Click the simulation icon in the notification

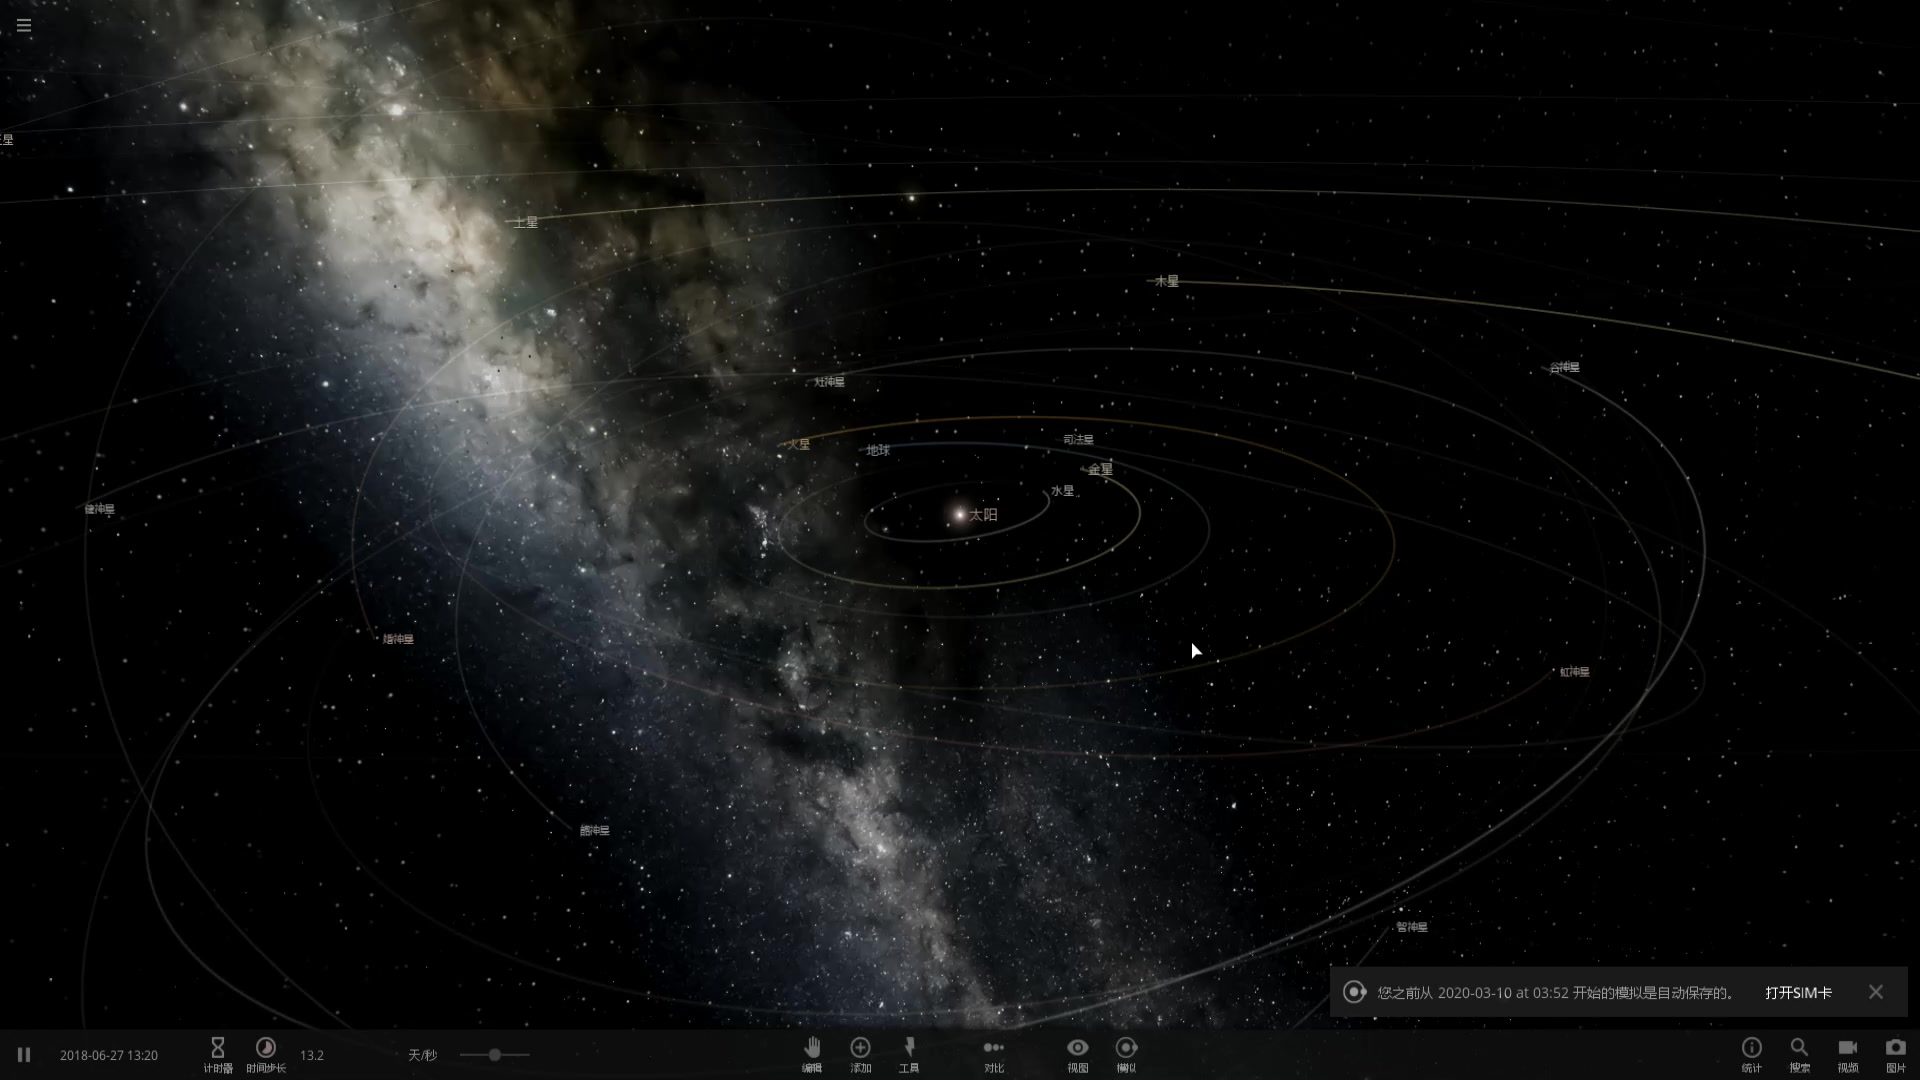tap(1354, 992)
